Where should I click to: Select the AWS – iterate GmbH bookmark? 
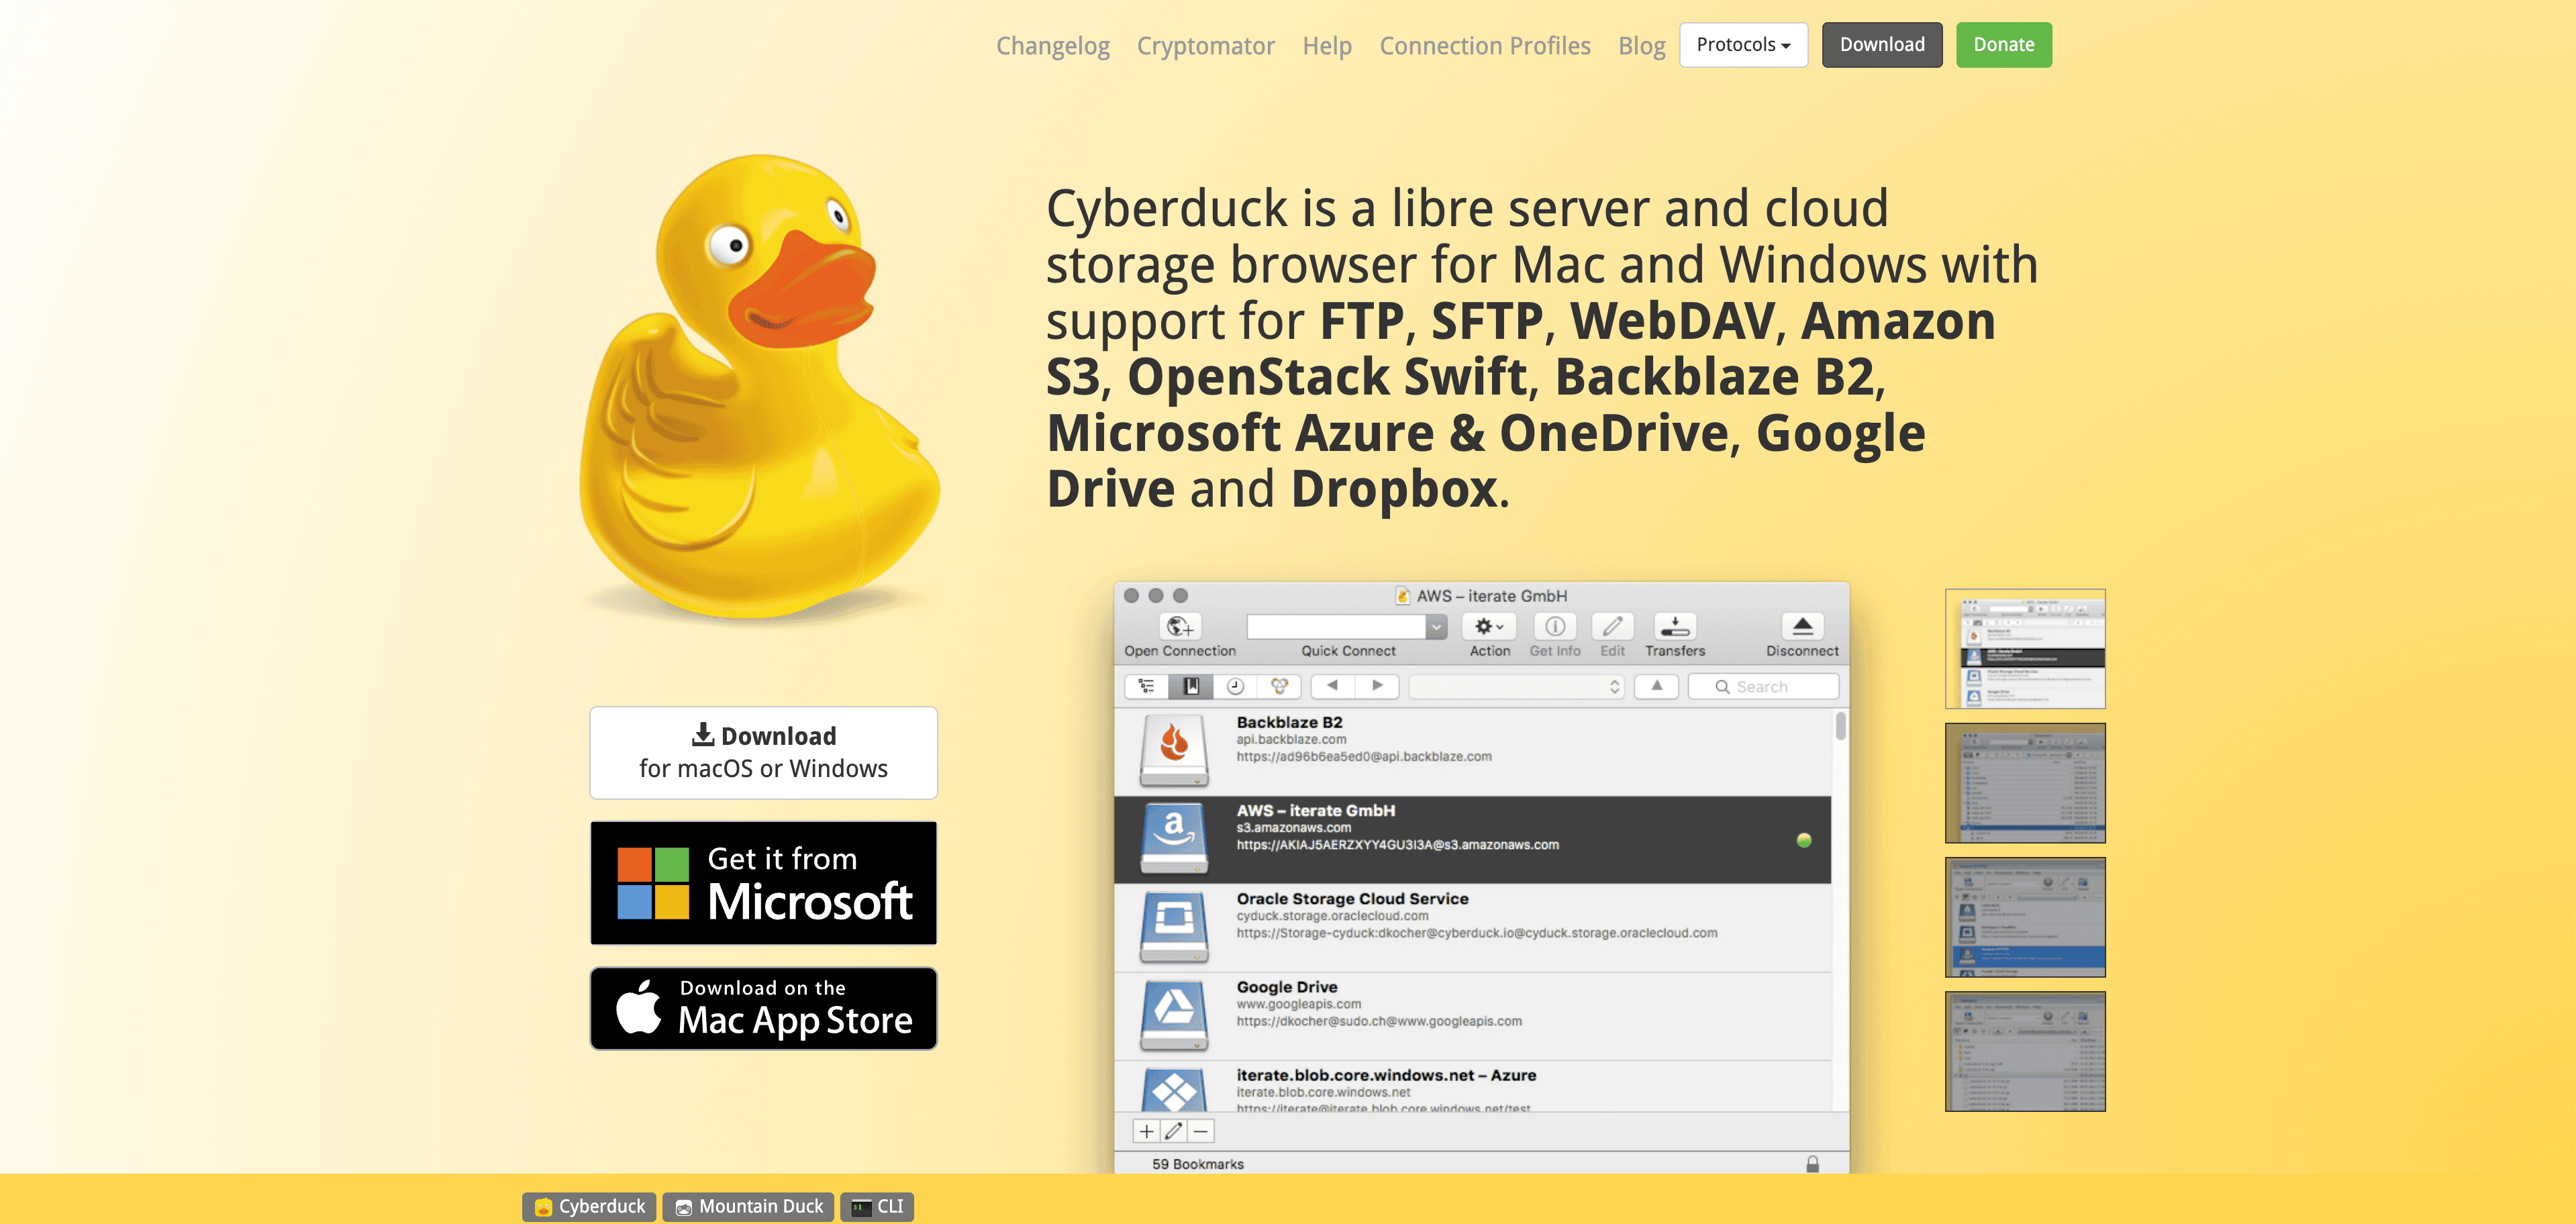(x=1472, y=839)
